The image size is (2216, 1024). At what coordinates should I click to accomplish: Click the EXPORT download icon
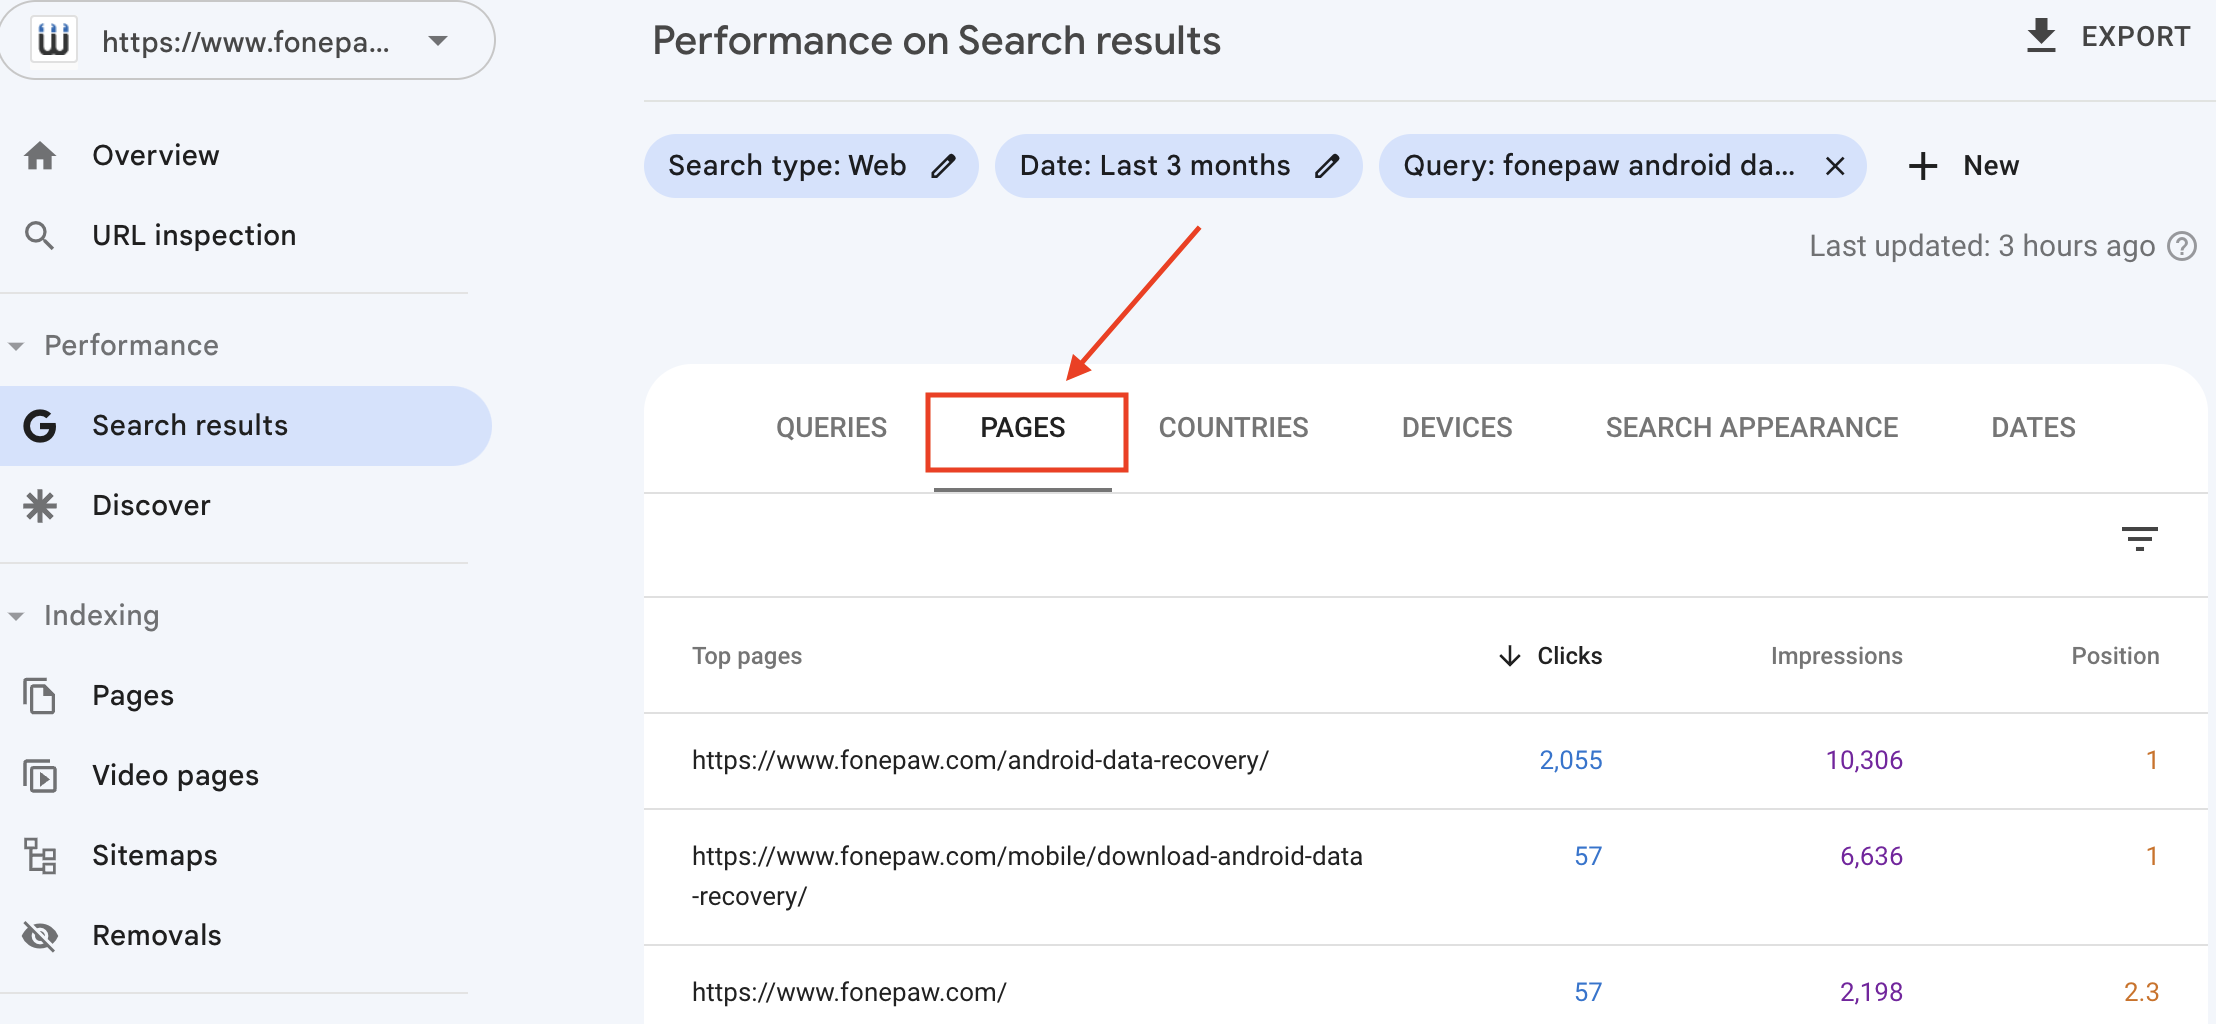[x=2041, y=36]
